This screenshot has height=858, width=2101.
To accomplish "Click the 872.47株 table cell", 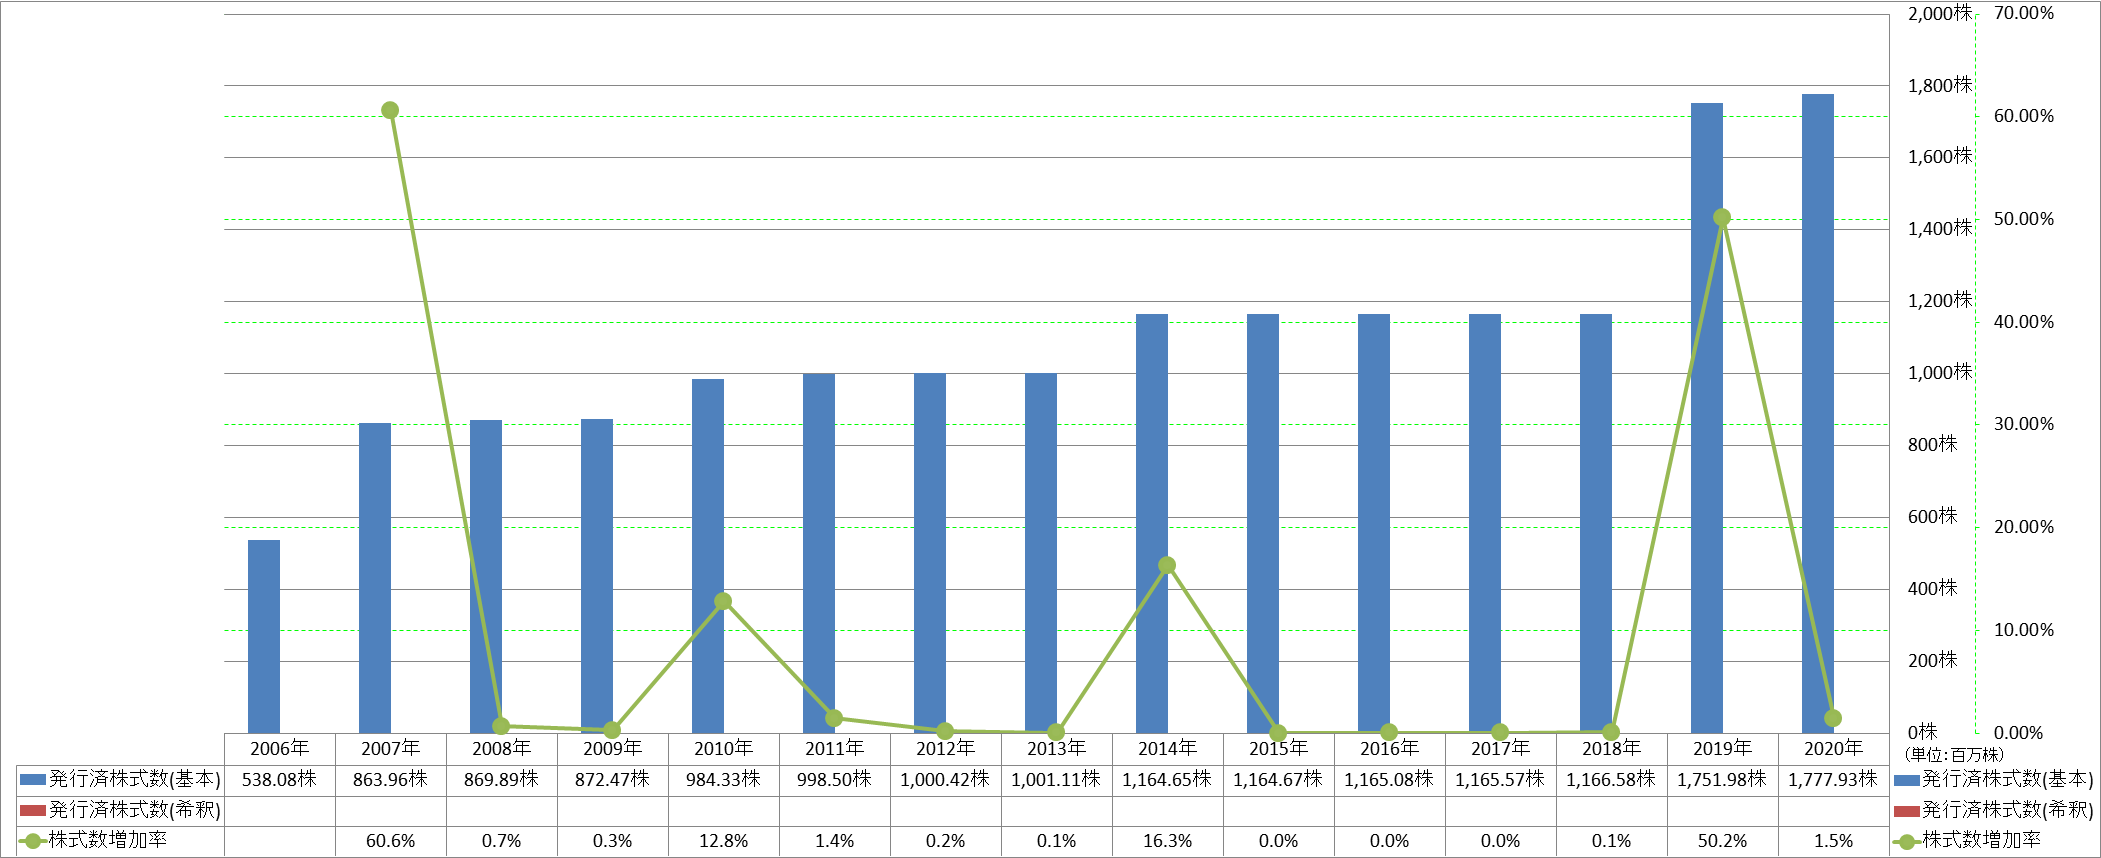I will (612, 779).
